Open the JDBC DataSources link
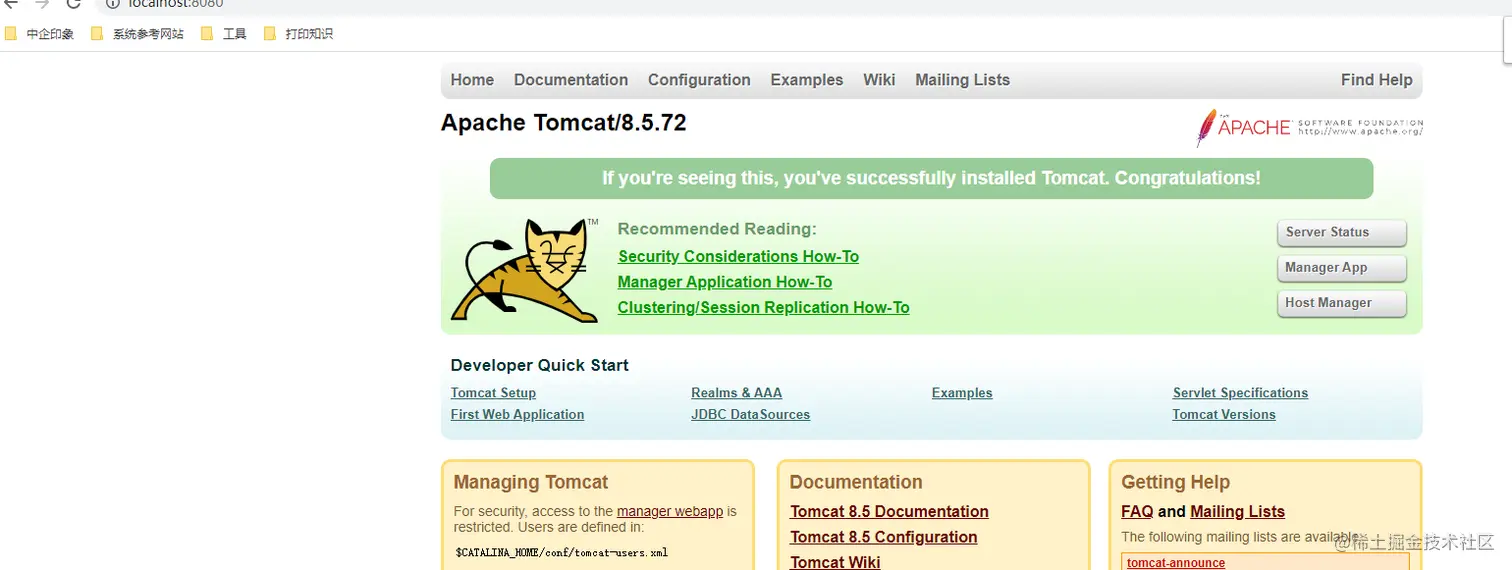This screenshot has height=570, width=1512. point(750,415)
